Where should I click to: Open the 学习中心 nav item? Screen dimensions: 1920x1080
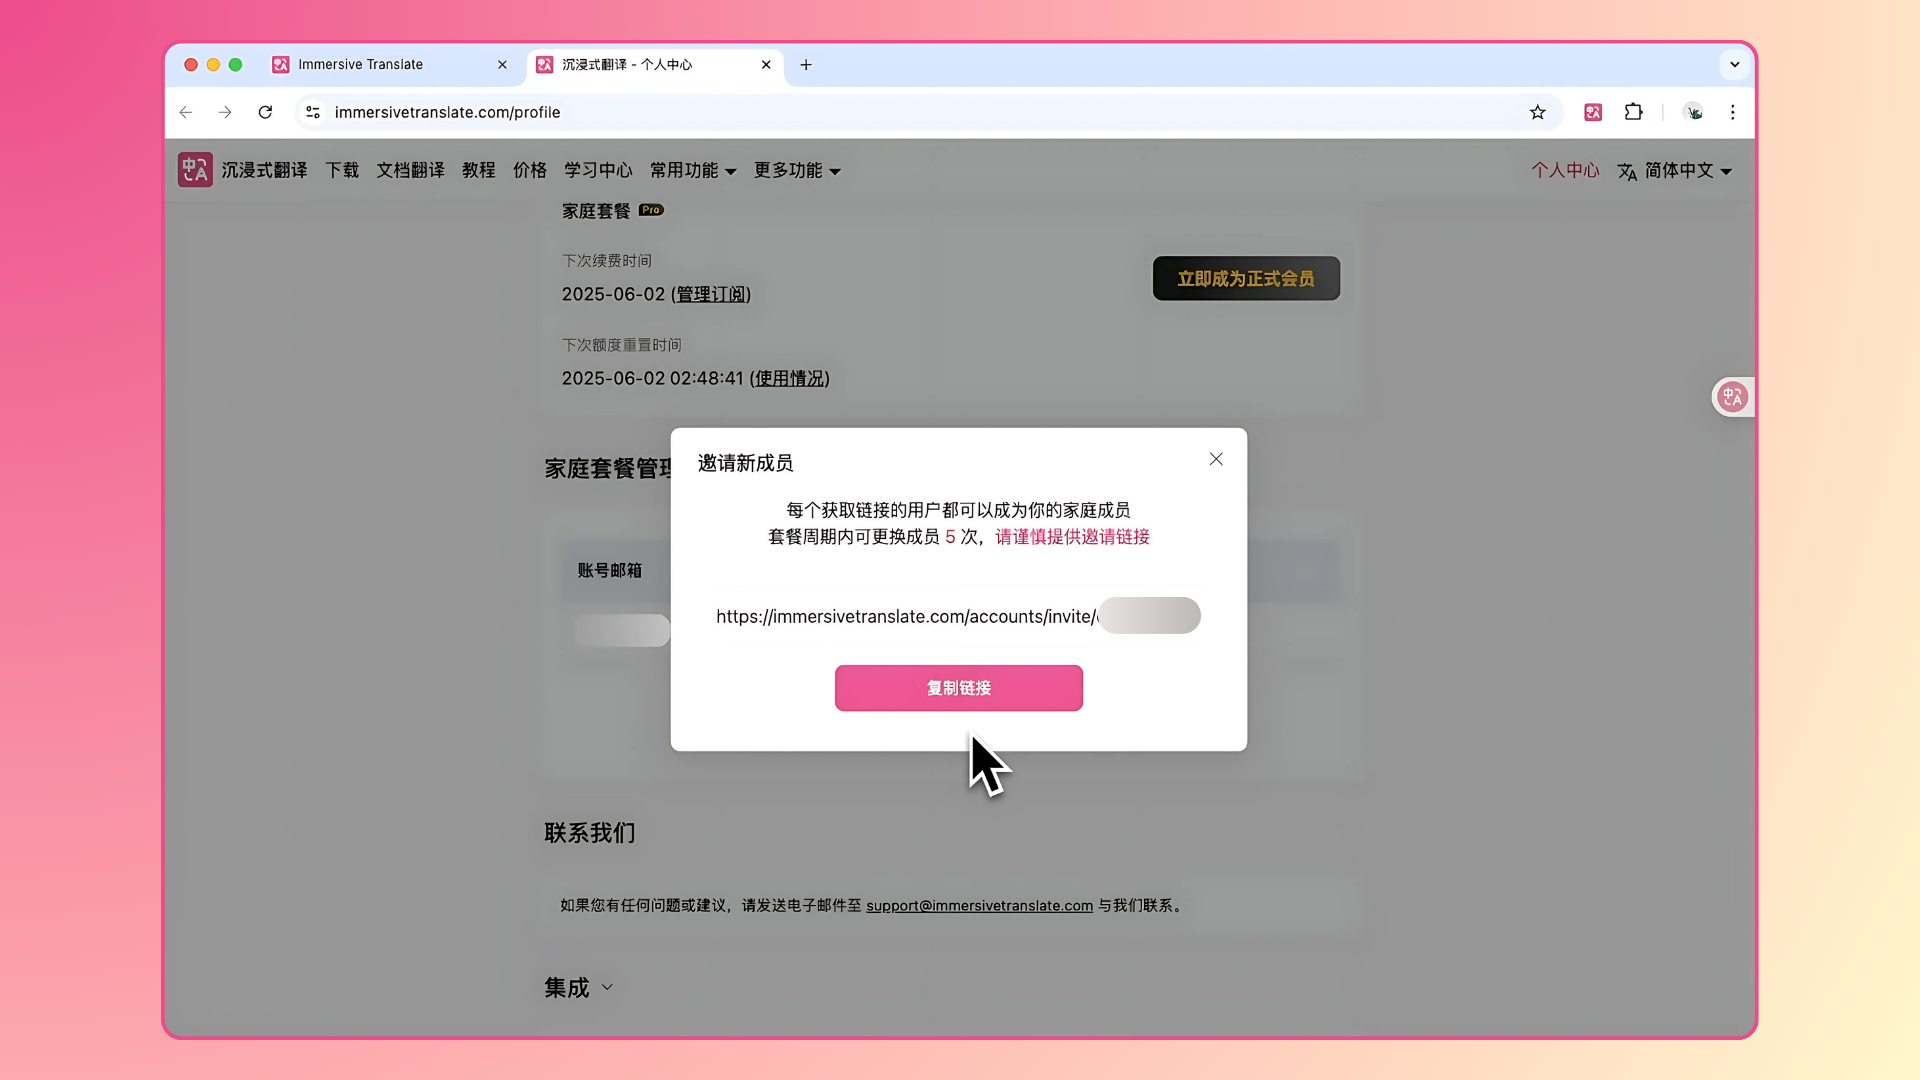tap(598, 170)
